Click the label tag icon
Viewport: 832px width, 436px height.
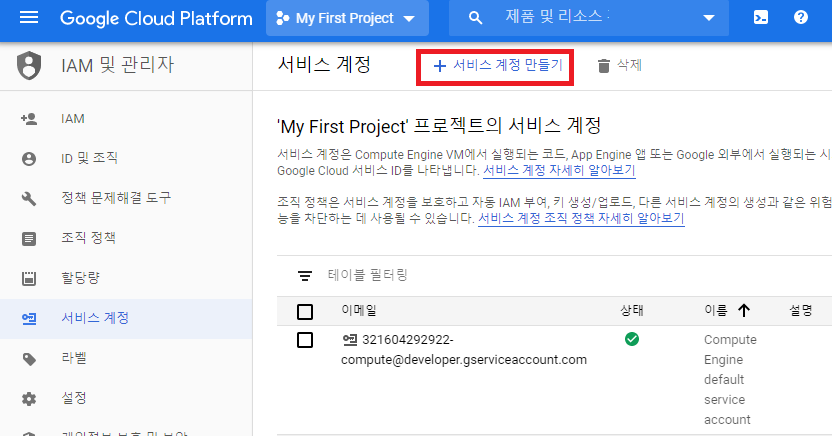[x=29, y=359]
